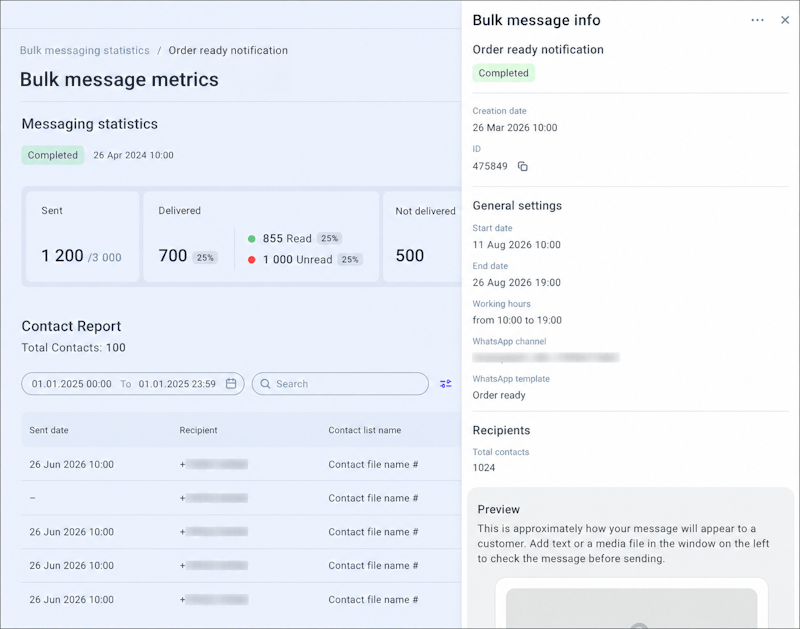Click start date 11 Aug 2026 10:00
The height and width of the screenshot is (629, 800).
(516, 245)
